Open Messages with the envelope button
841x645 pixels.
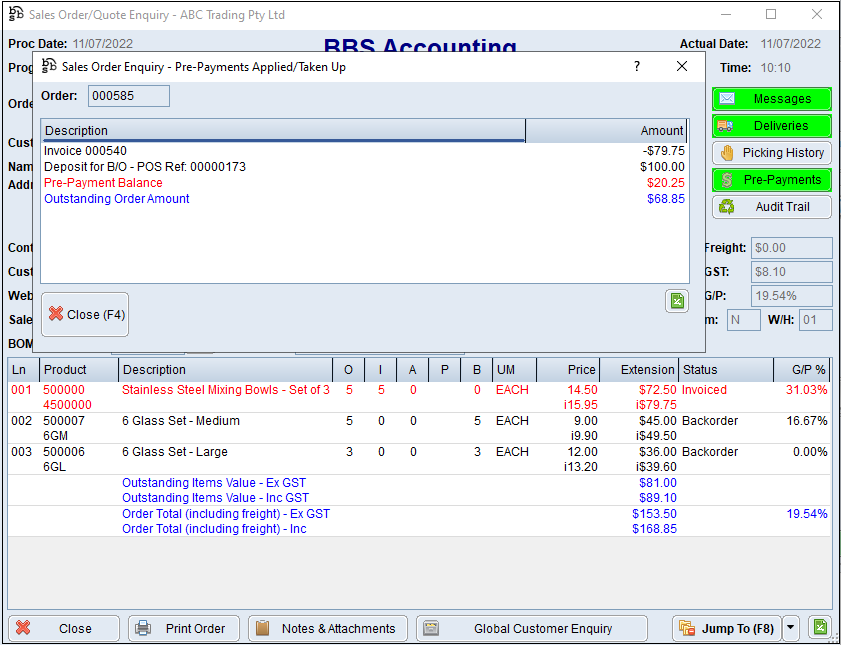click(x=771, y=99)
